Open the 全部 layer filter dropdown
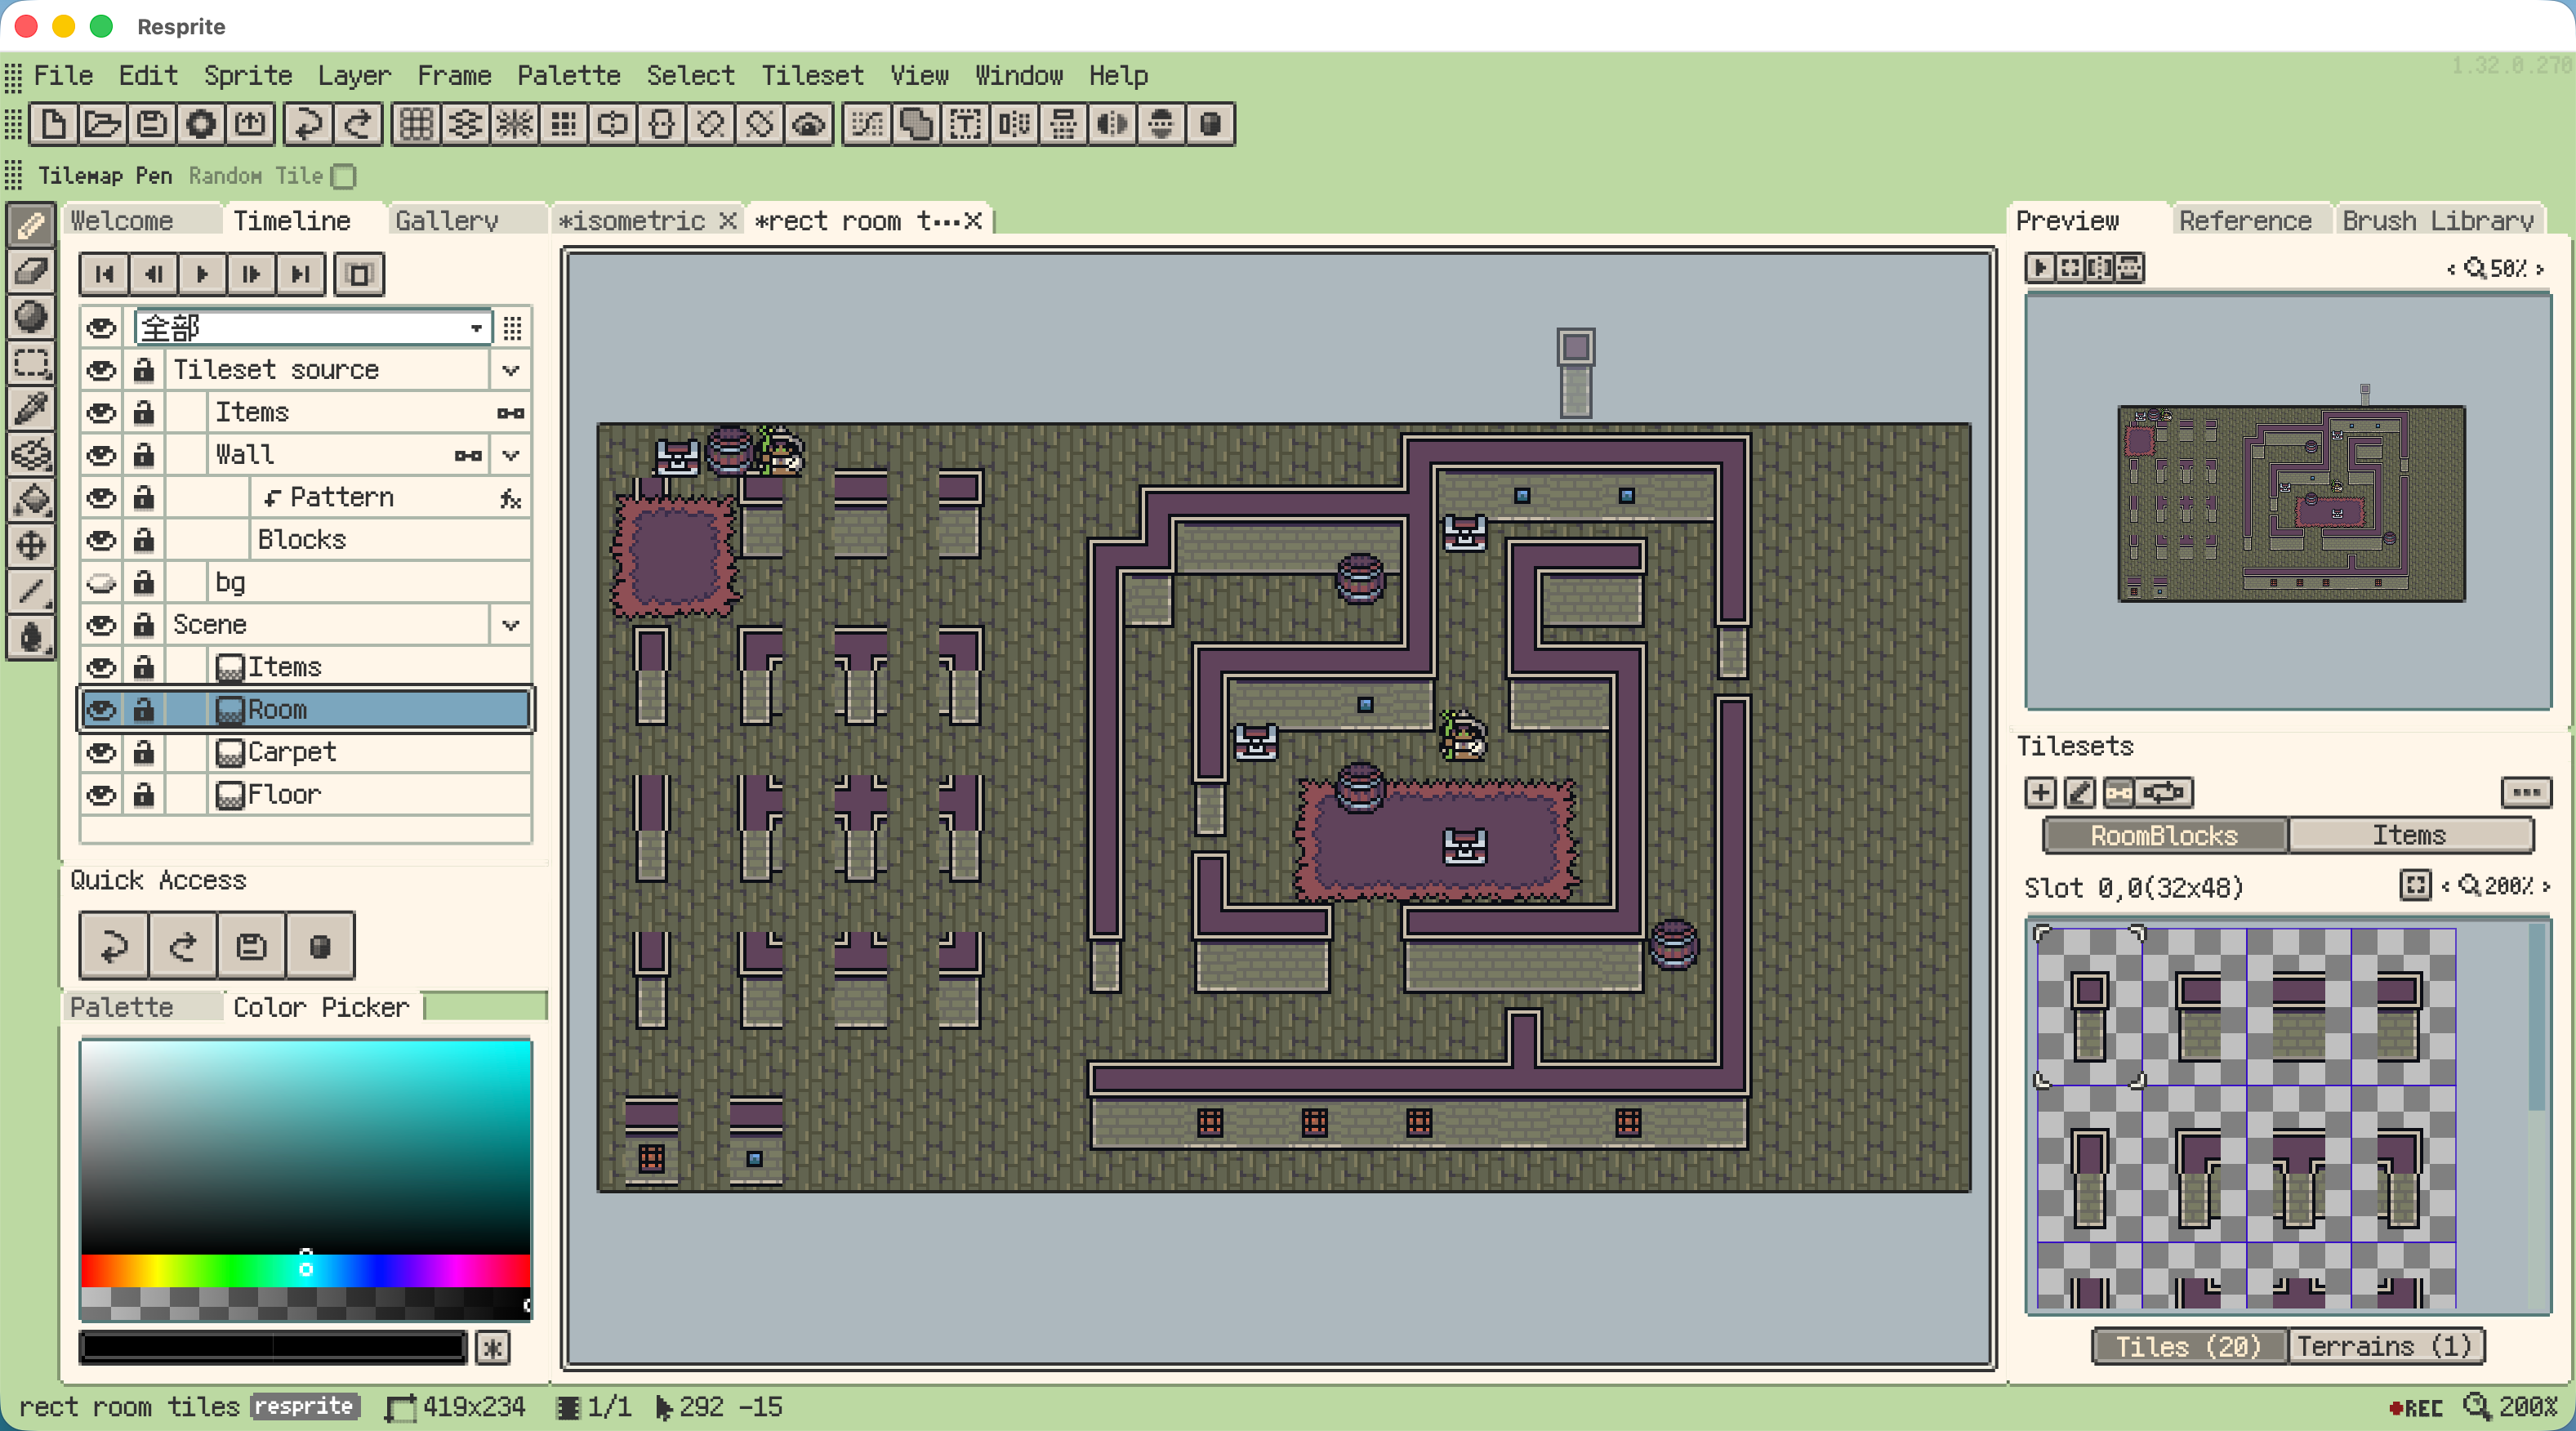The width and height of the screenshot is (2576, 1431). click(314, 328)
